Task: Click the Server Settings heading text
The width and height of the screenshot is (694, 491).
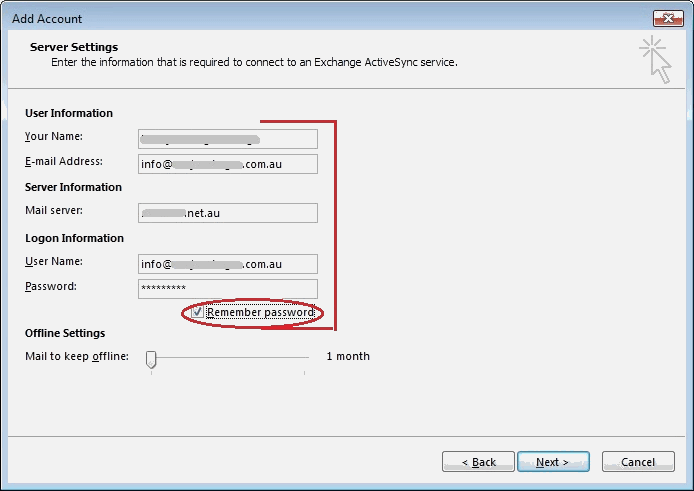Action: [74, 47]
